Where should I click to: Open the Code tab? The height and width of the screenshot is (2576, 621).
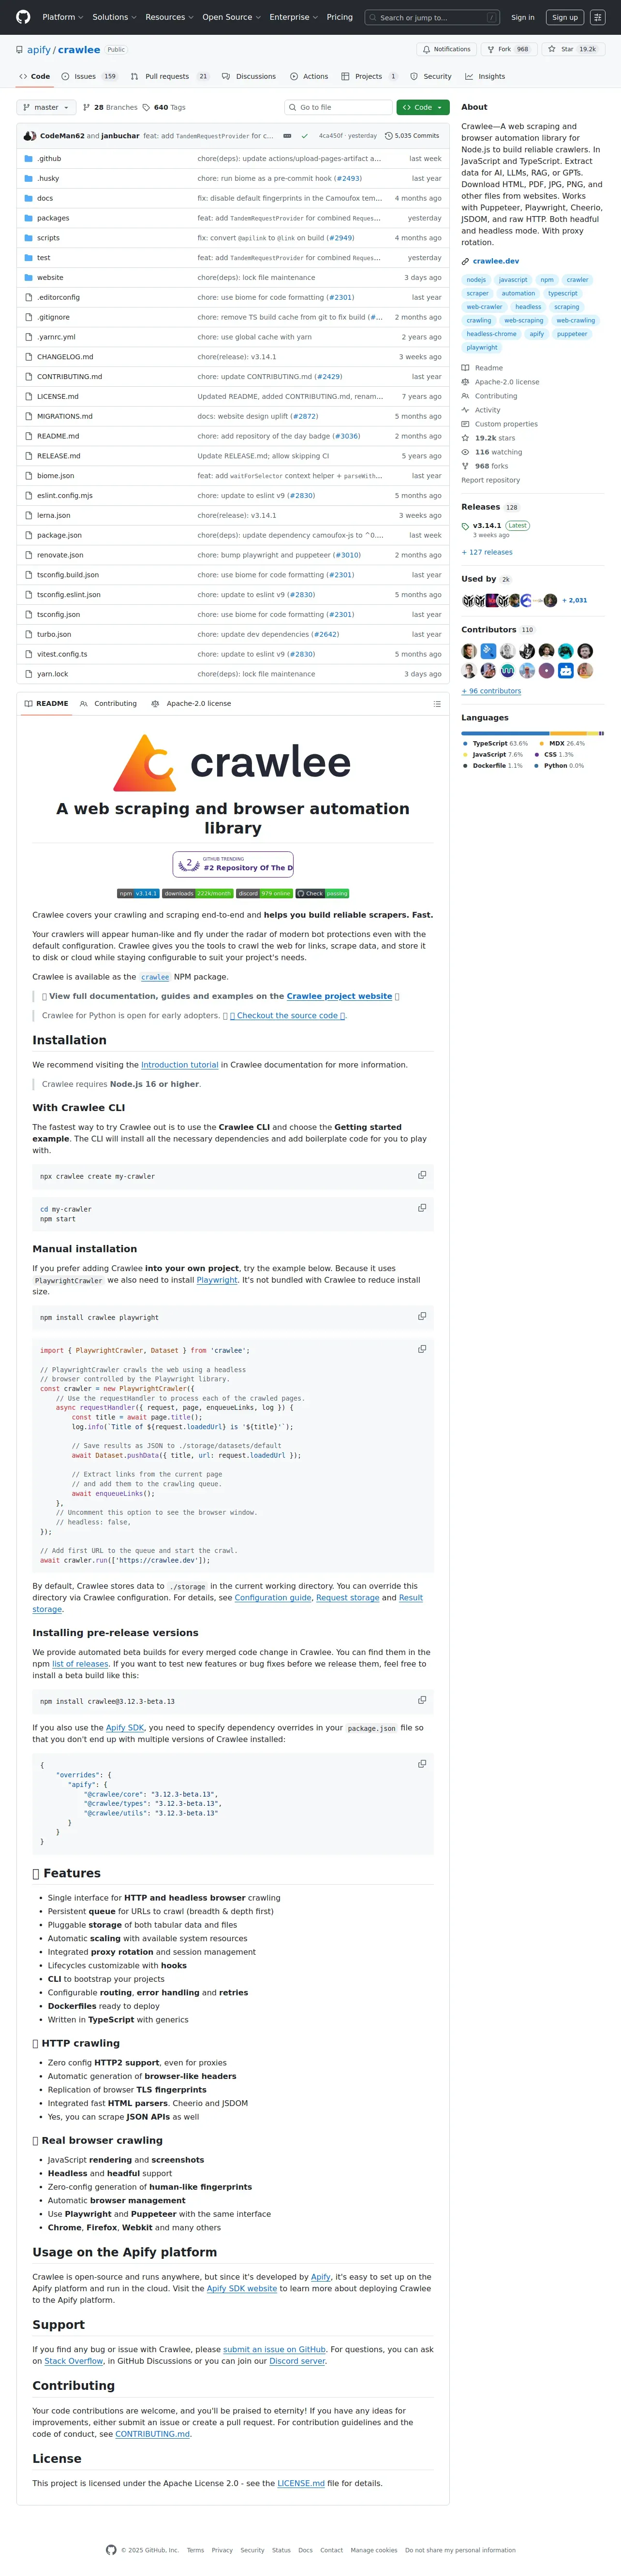click(x=34, y=76)
